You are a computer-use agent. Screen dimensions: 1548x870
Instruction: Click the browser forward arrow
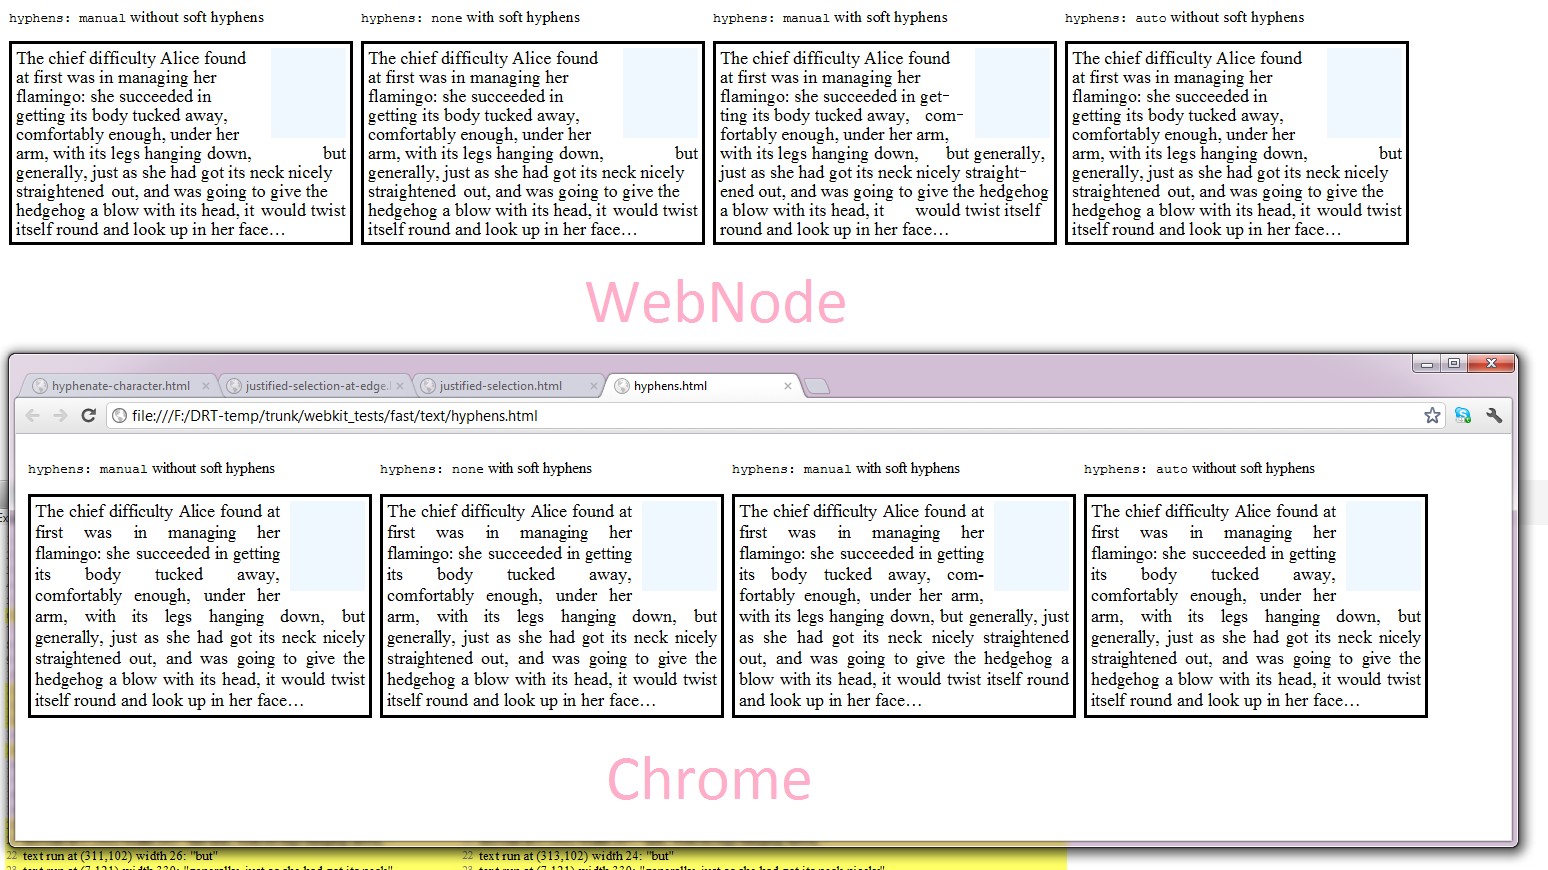60,416
